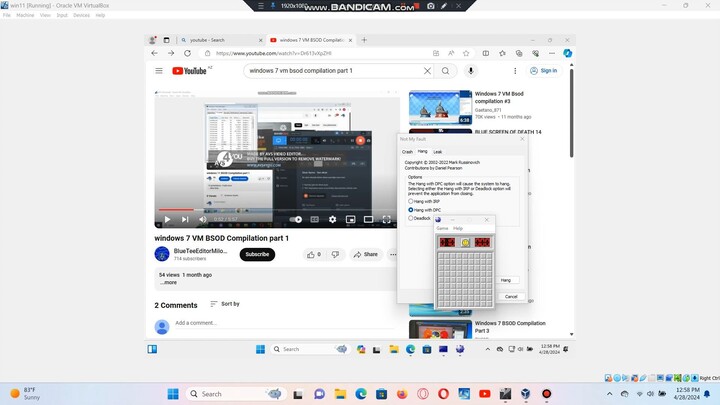The height and width of the screenshot is (405, 720).
Task: Open Bandicam recorder on host taskbar
Action: tap(546, 394)
